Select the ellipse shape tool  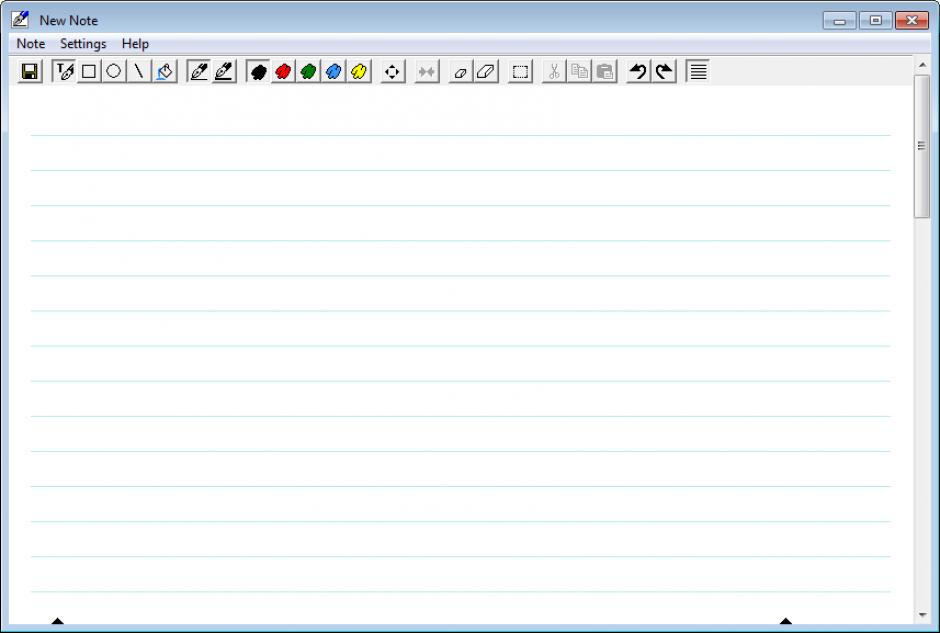(113, 72)
